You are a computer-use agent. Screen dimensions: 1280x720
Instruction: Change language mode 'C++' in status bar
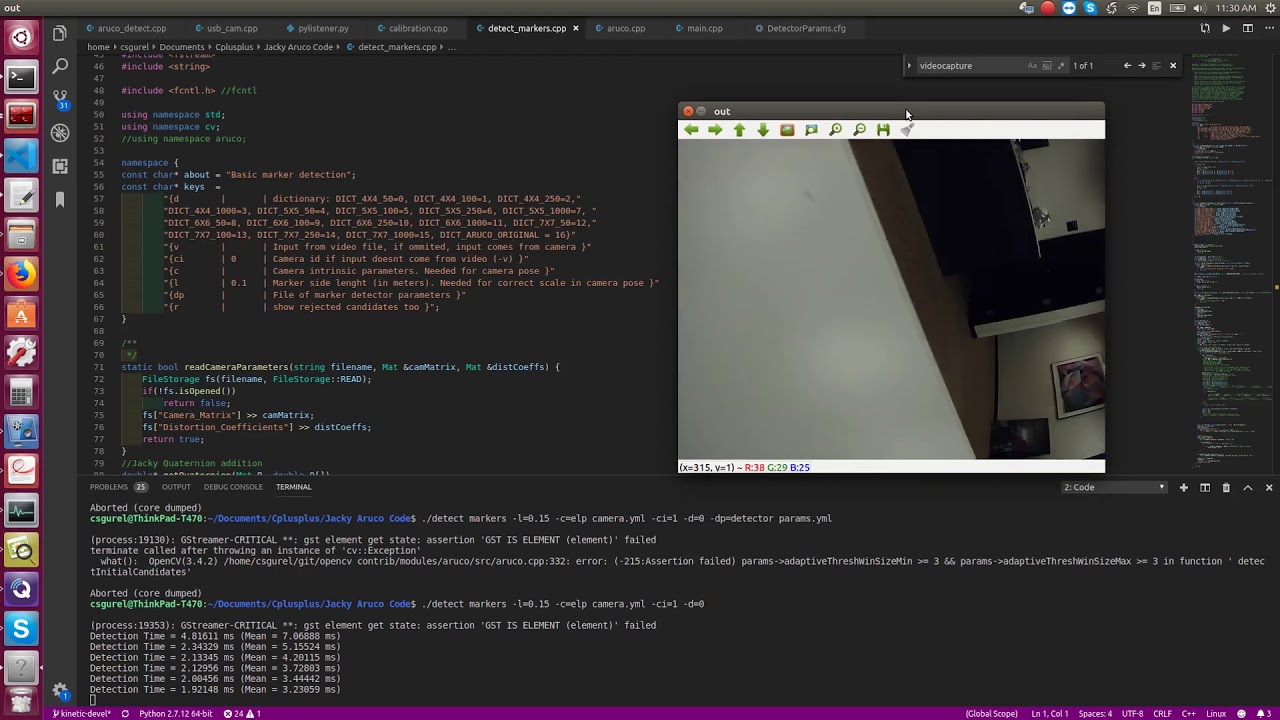click(1188, 714)
